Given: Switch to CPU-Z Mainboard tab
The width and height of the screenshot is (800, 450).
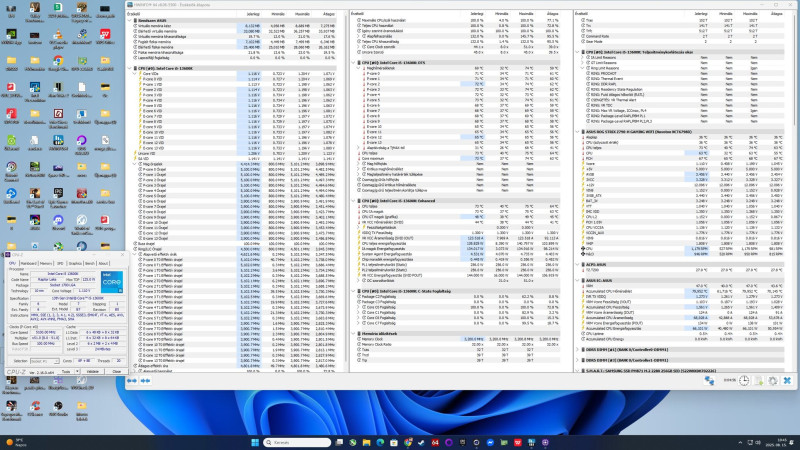Looking at the screenshot, I should tap(28, 263).
